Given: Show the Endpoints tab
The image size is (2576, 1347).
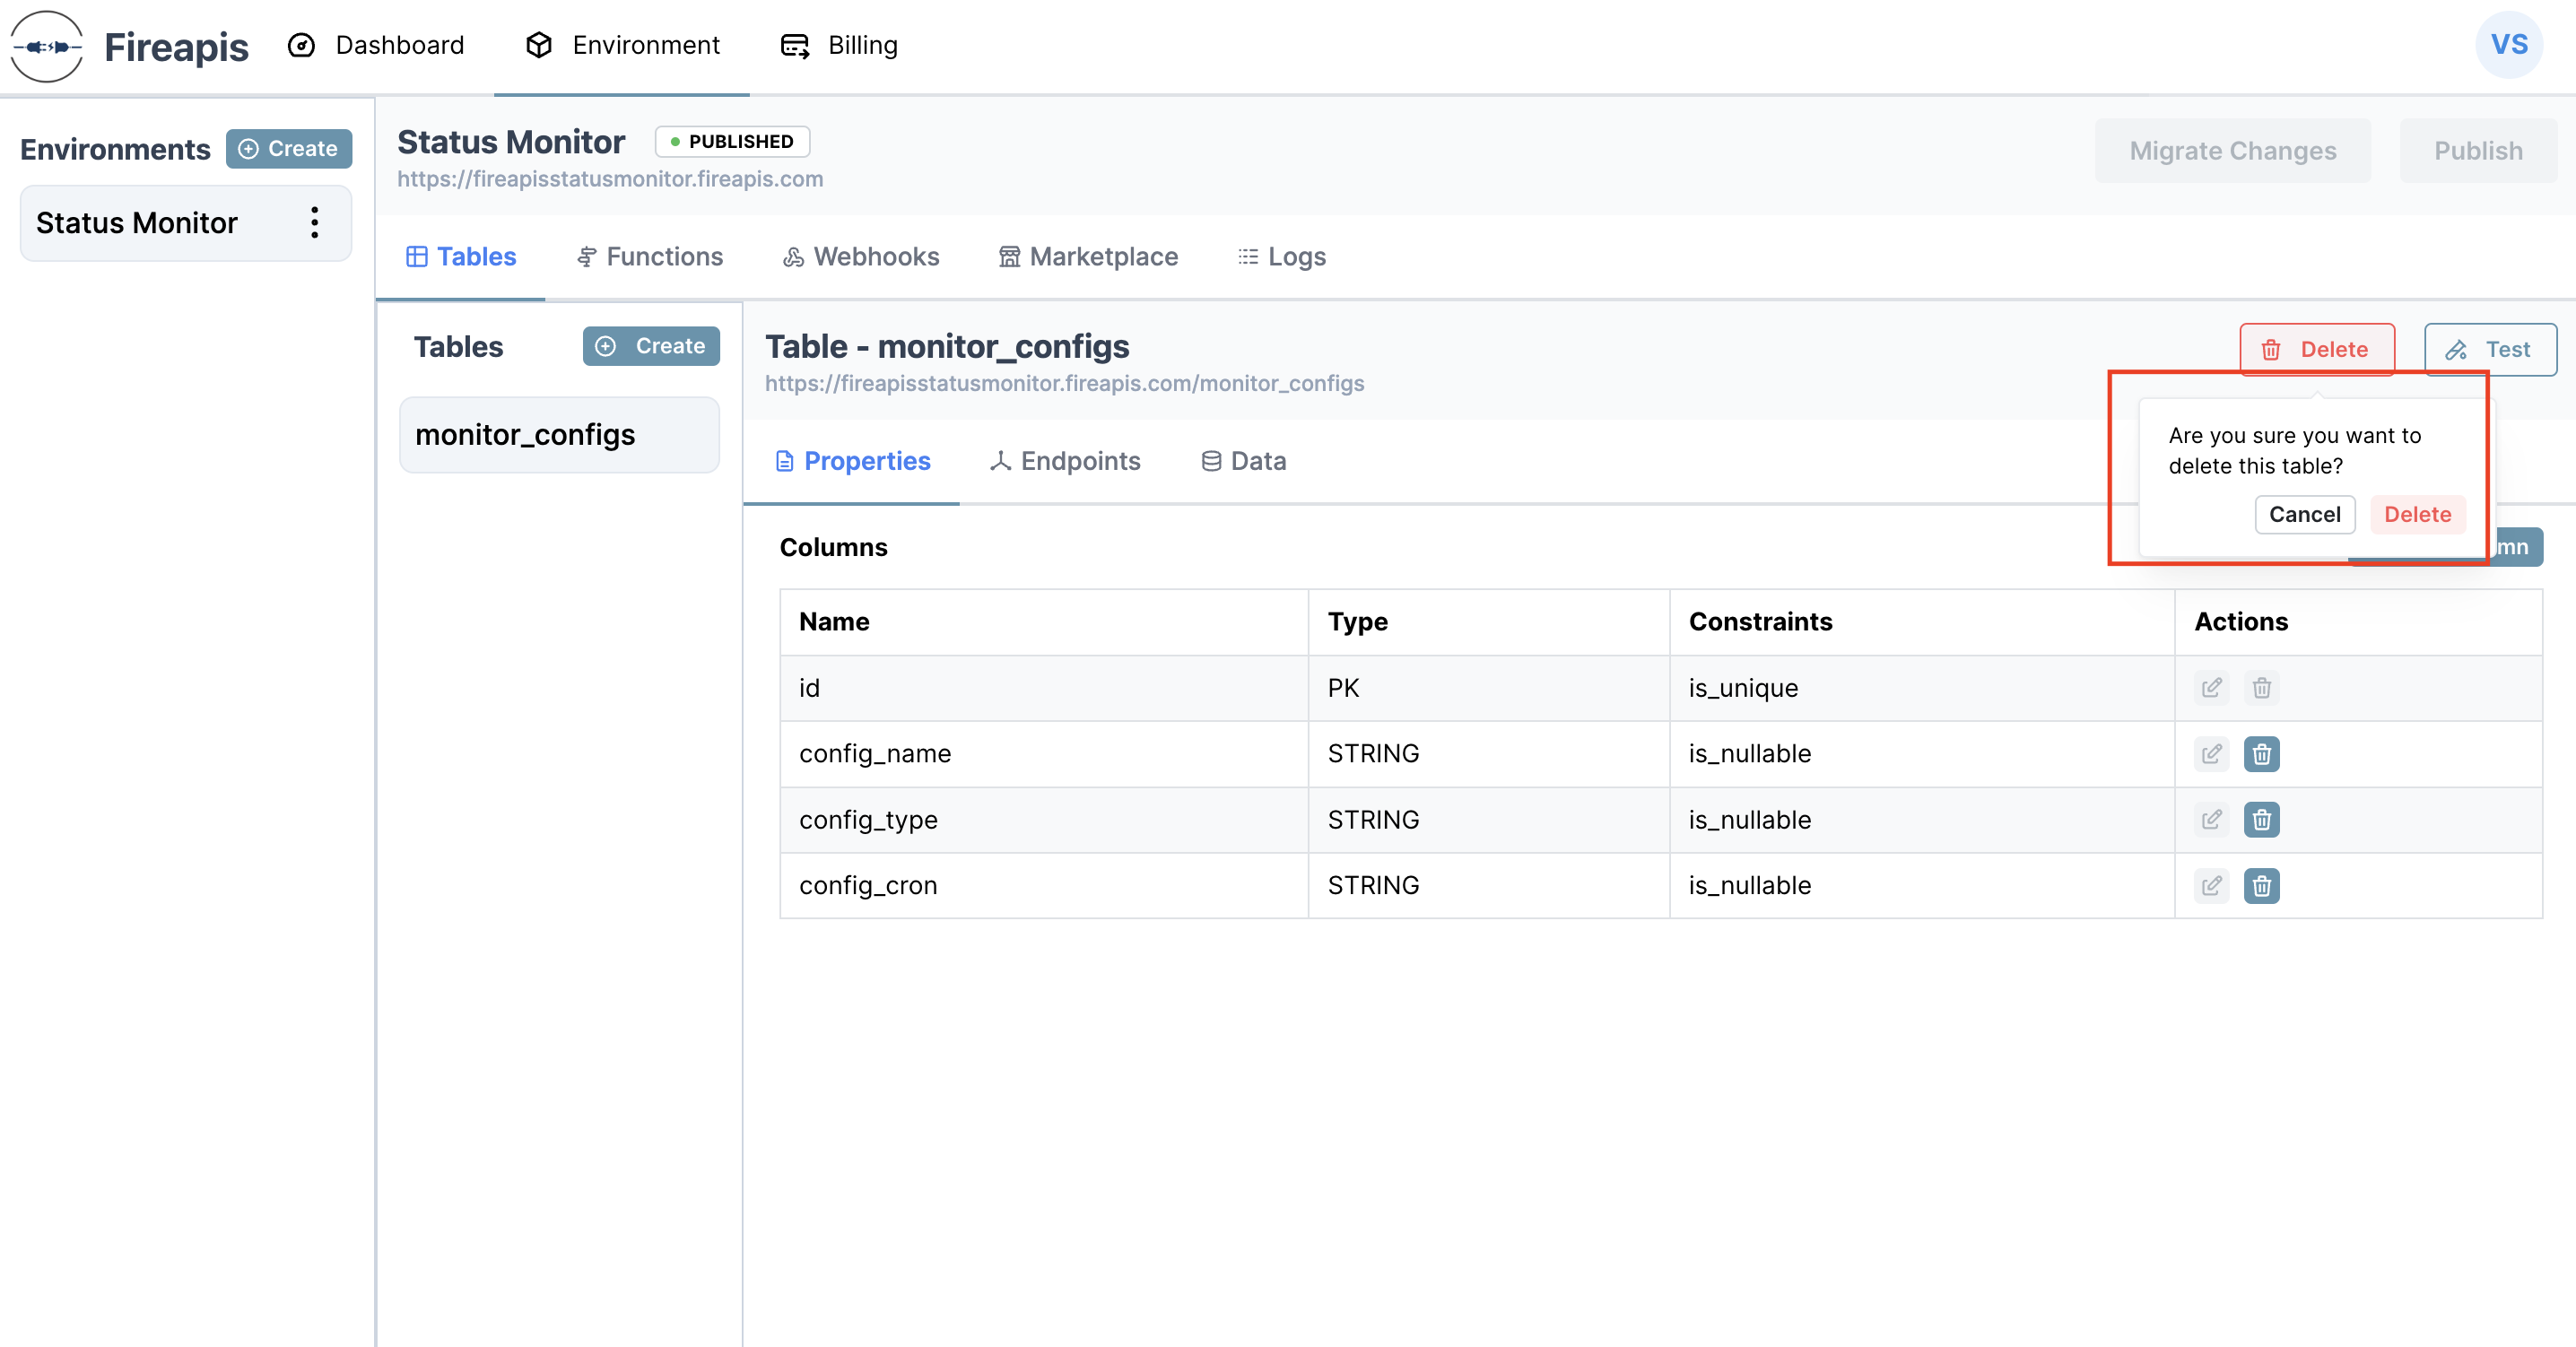Looking at the screenshot, I should click(x=1065, y=461).
